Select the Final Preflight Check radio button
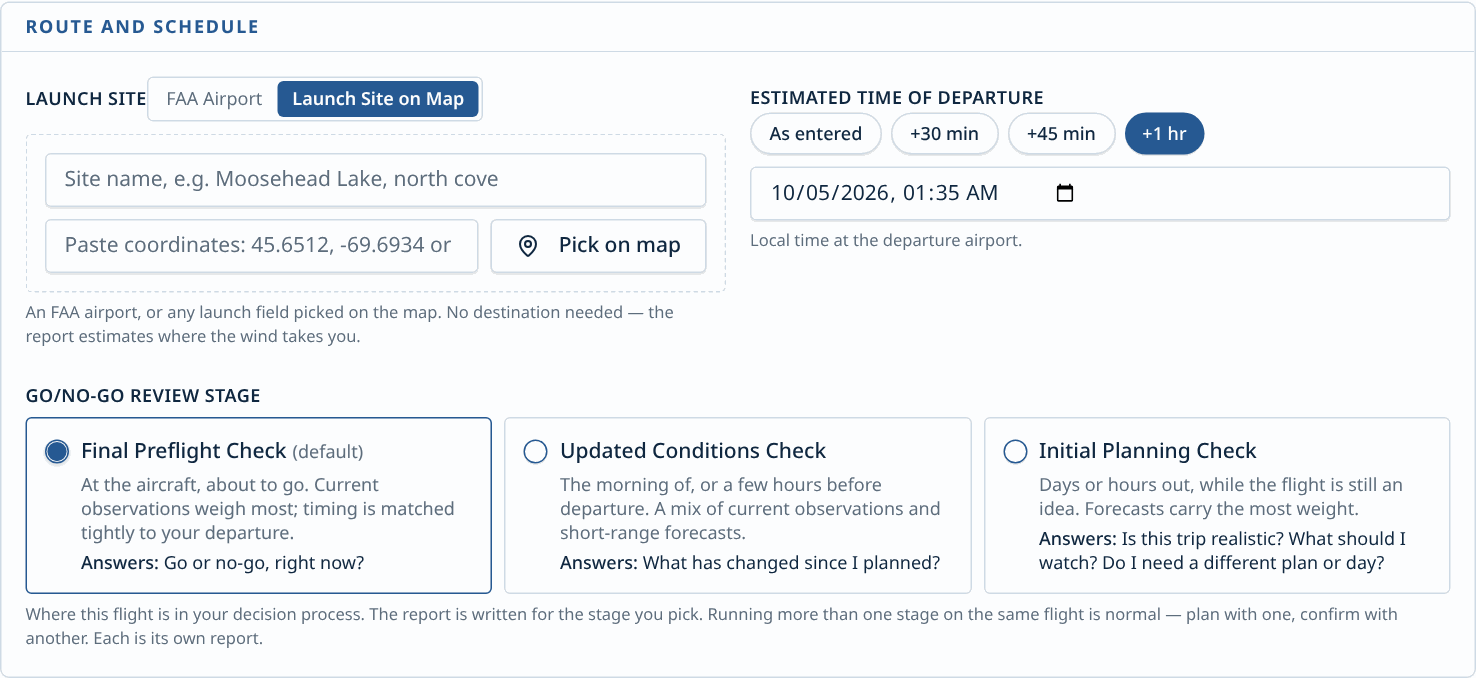Screen dimensions: 1476x678 click(x=57, y=452)
